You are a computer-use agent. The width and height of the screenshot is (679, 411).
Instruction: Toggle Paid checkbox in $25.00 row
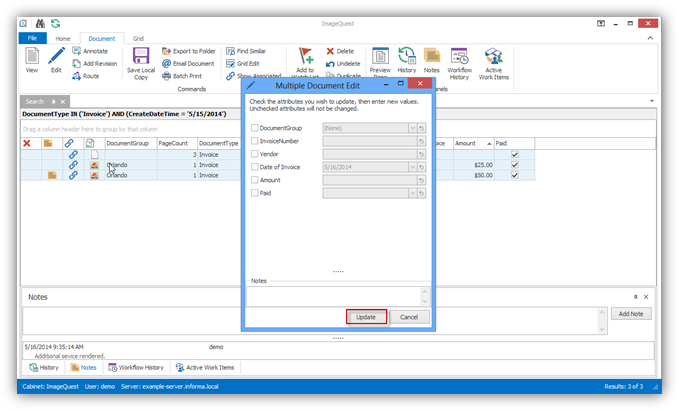pyautogui.click(x=514, y=165)
